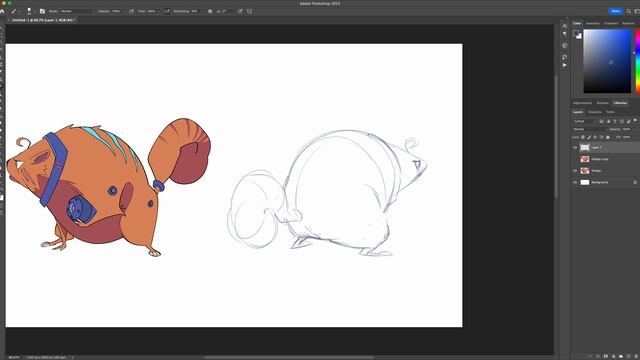Click the foreground color swatch in Color panel
The image size is (640, 360).
click(x=576, y=33)
